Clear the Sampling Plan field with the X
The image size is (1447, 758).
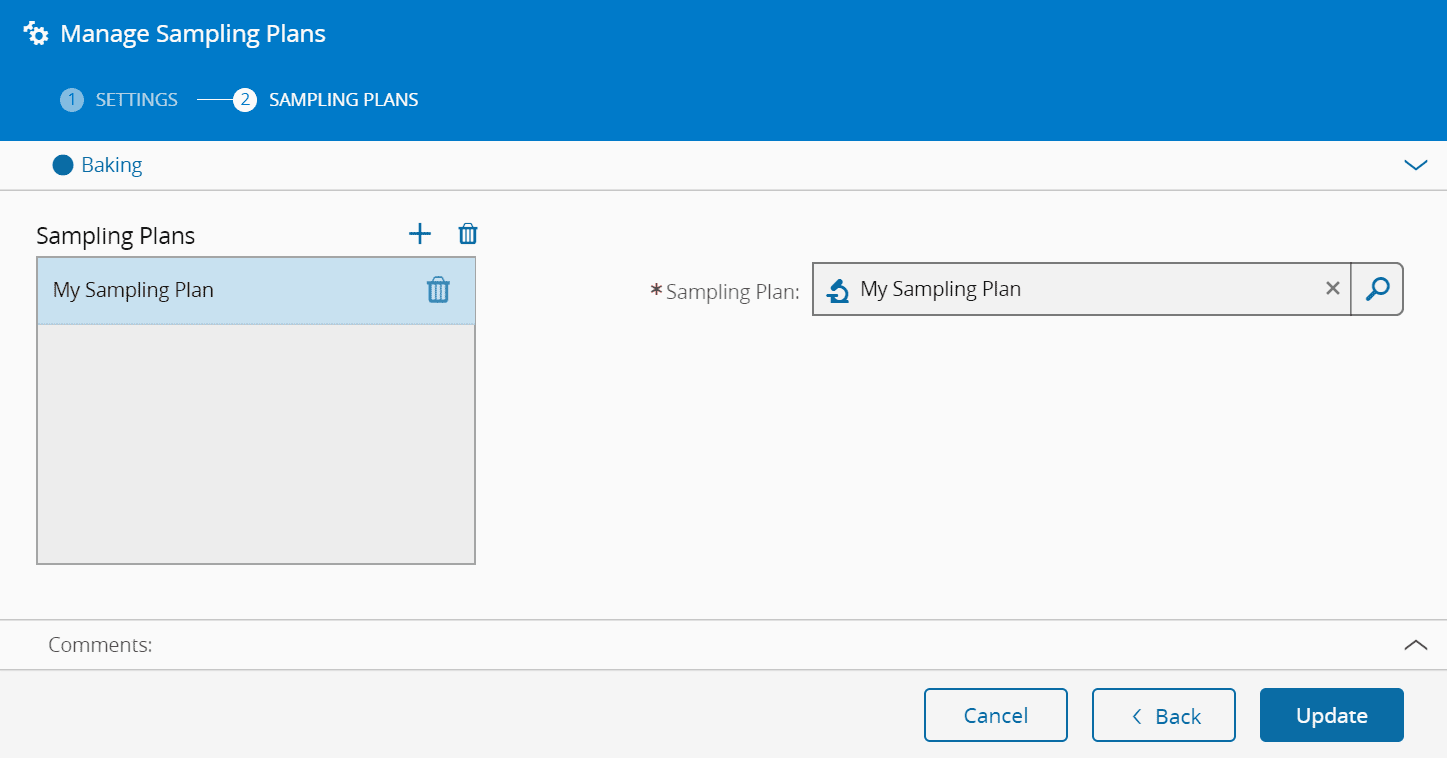point(1332,289)
